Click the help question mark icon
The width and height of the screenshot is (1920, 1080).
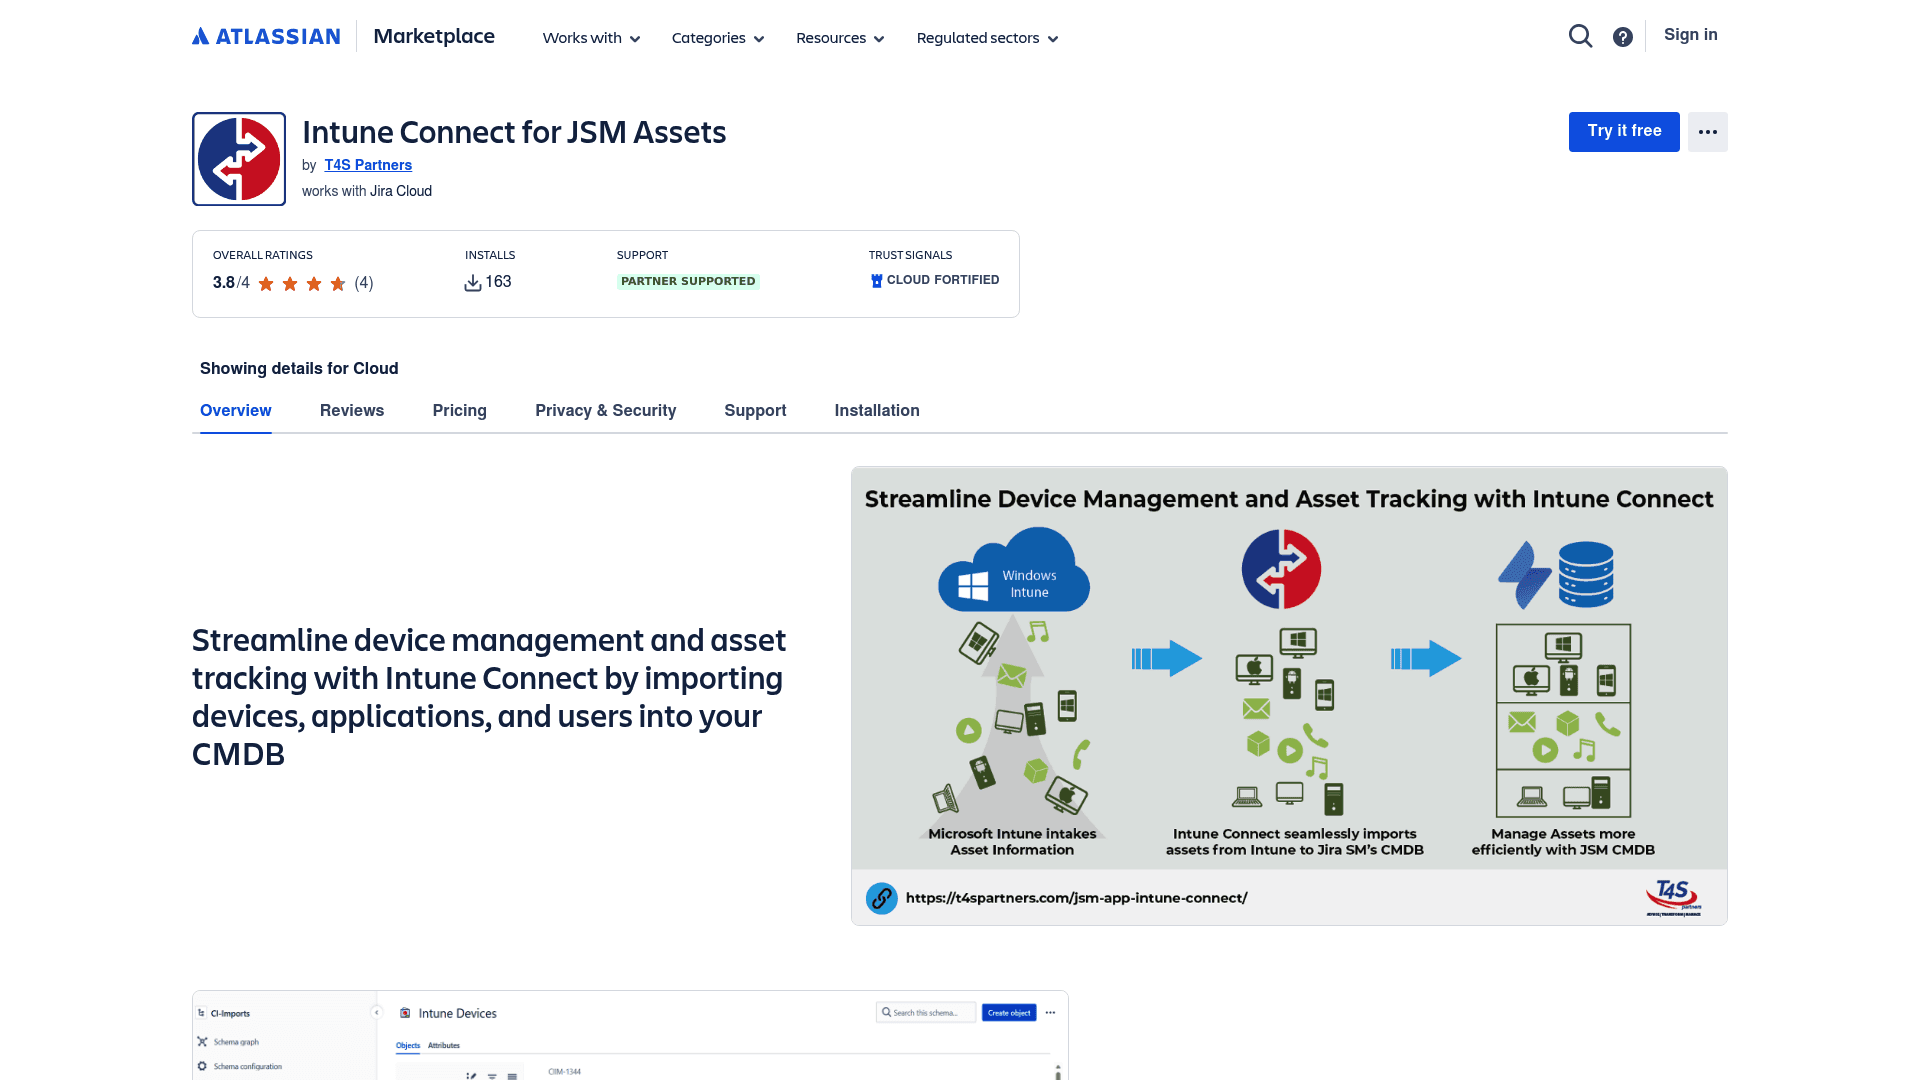point(1622,36)
